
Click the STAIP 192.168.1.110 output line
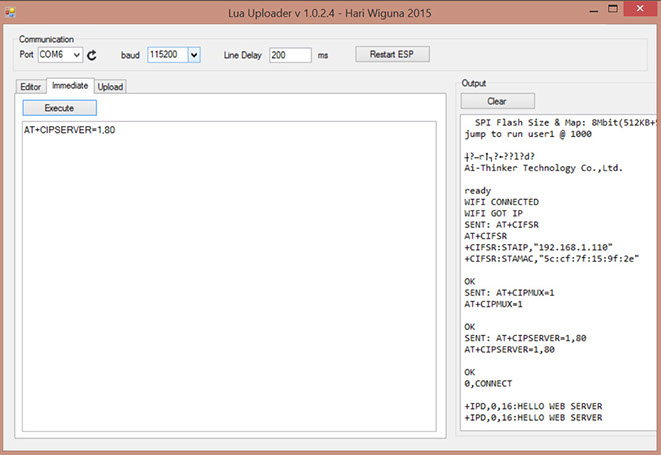pos(538,247)
